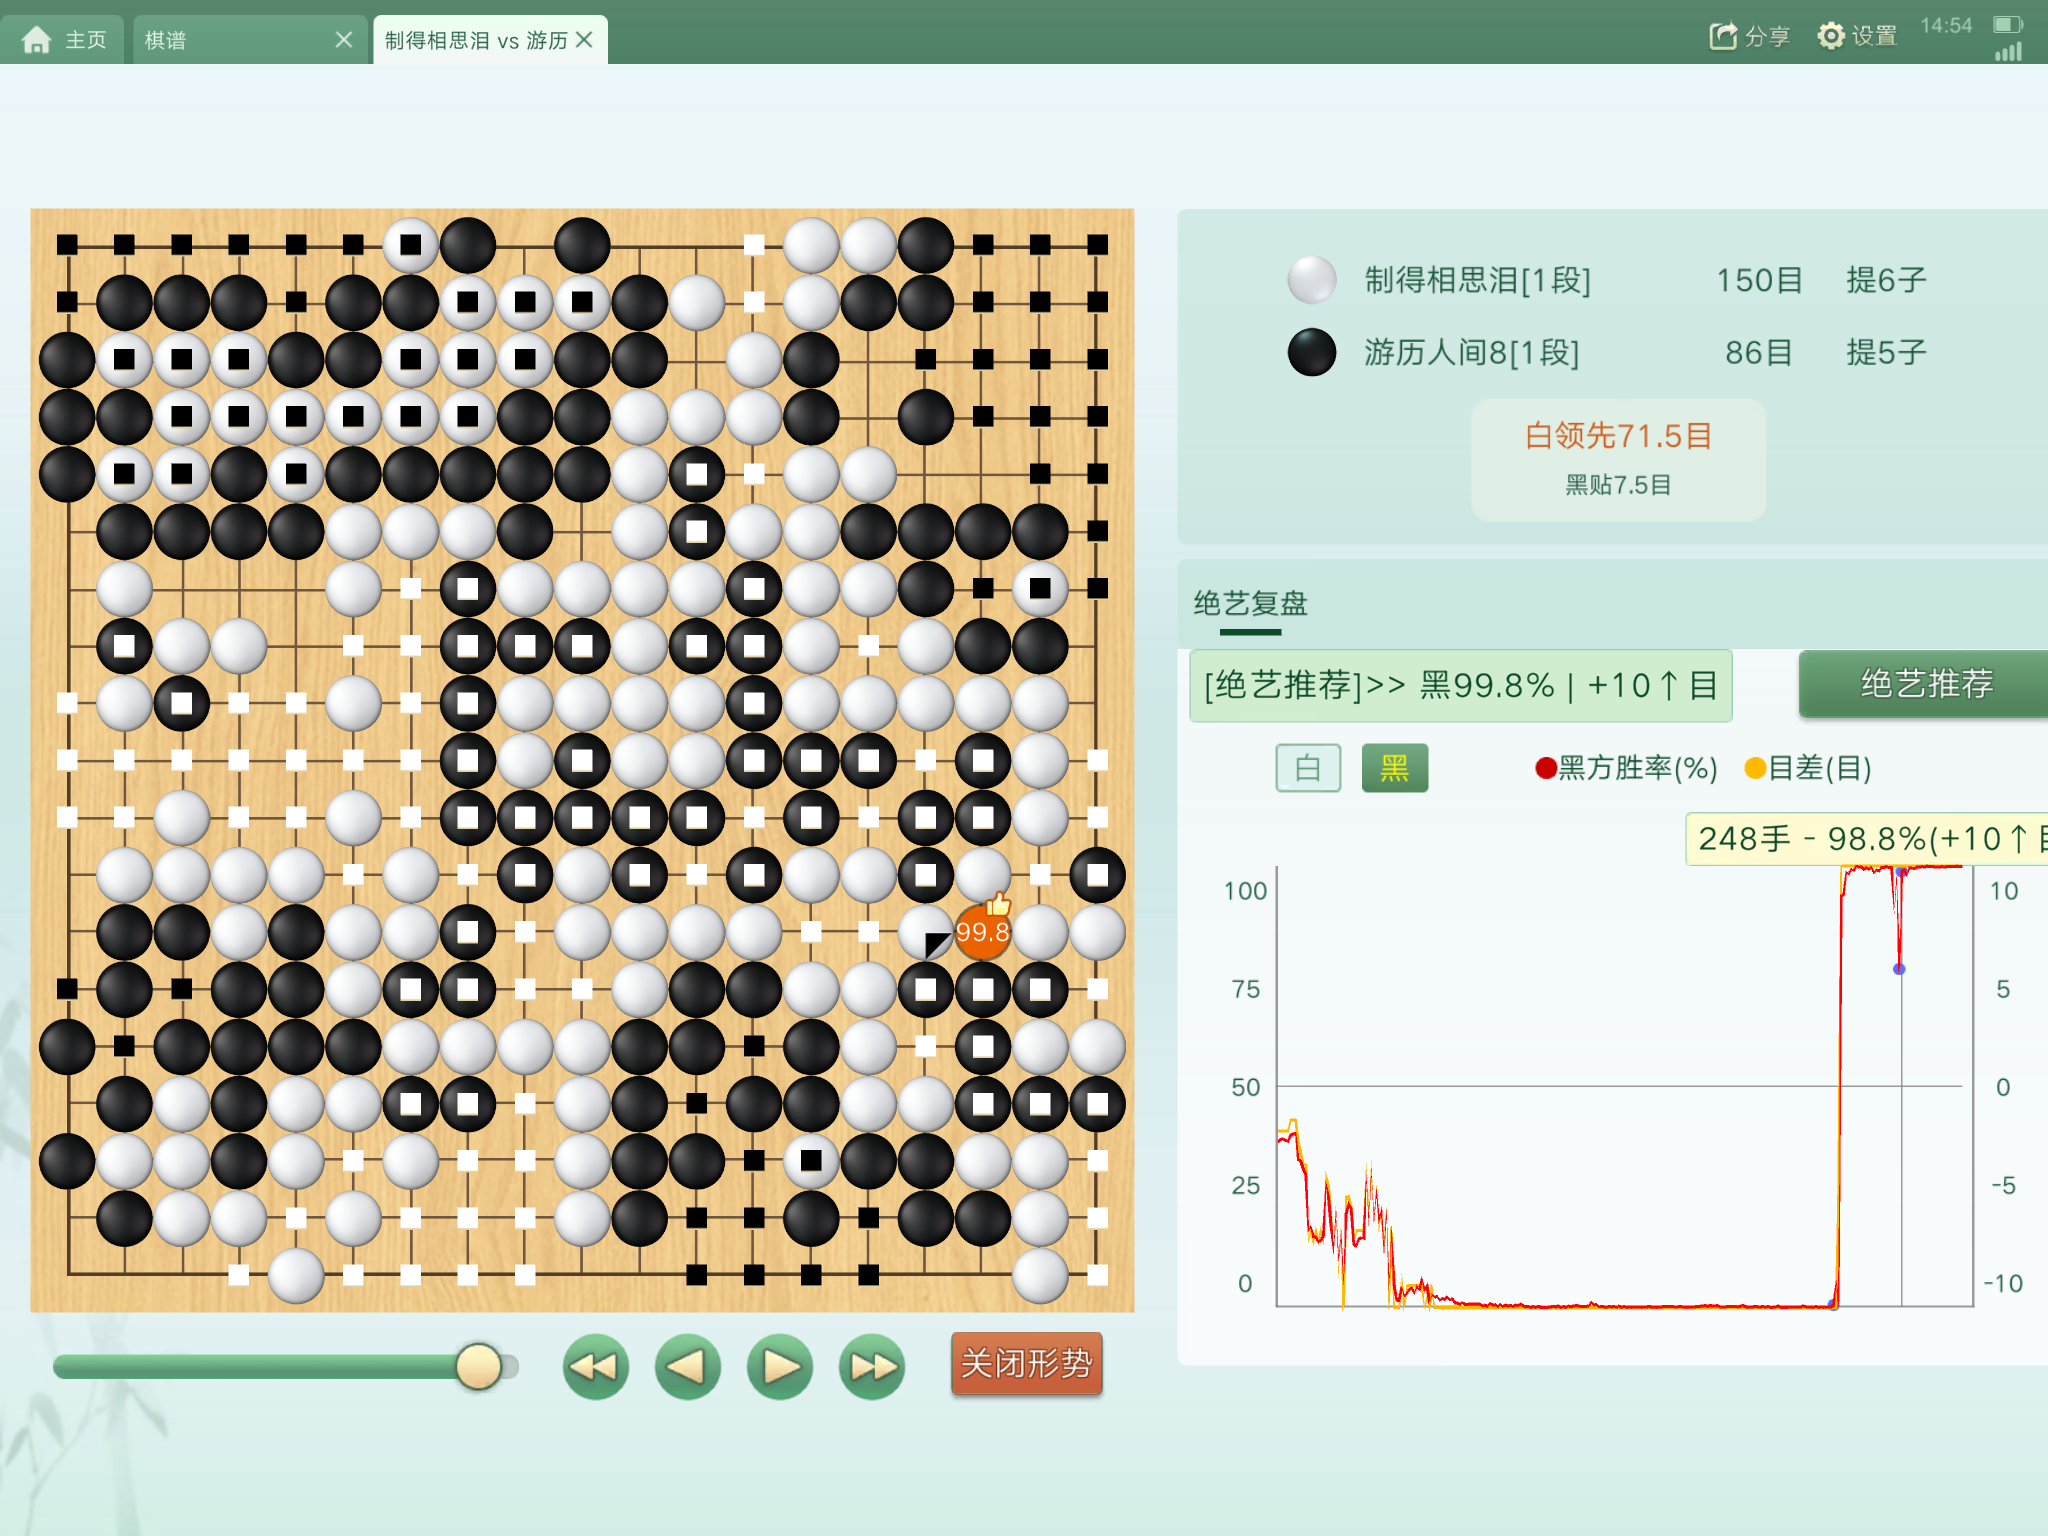Click the 提6子 captures text
Image resolution: width=2048 pixels, height=1536 pixels.
point(1886,280)
